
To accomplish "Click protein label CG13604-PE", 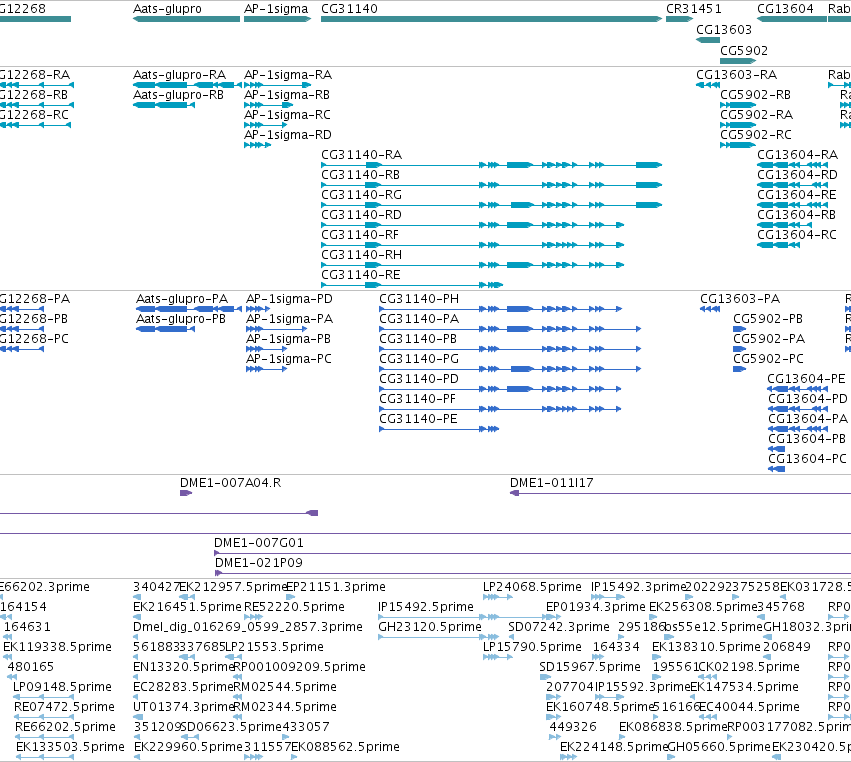I will (x=806, y=379).
